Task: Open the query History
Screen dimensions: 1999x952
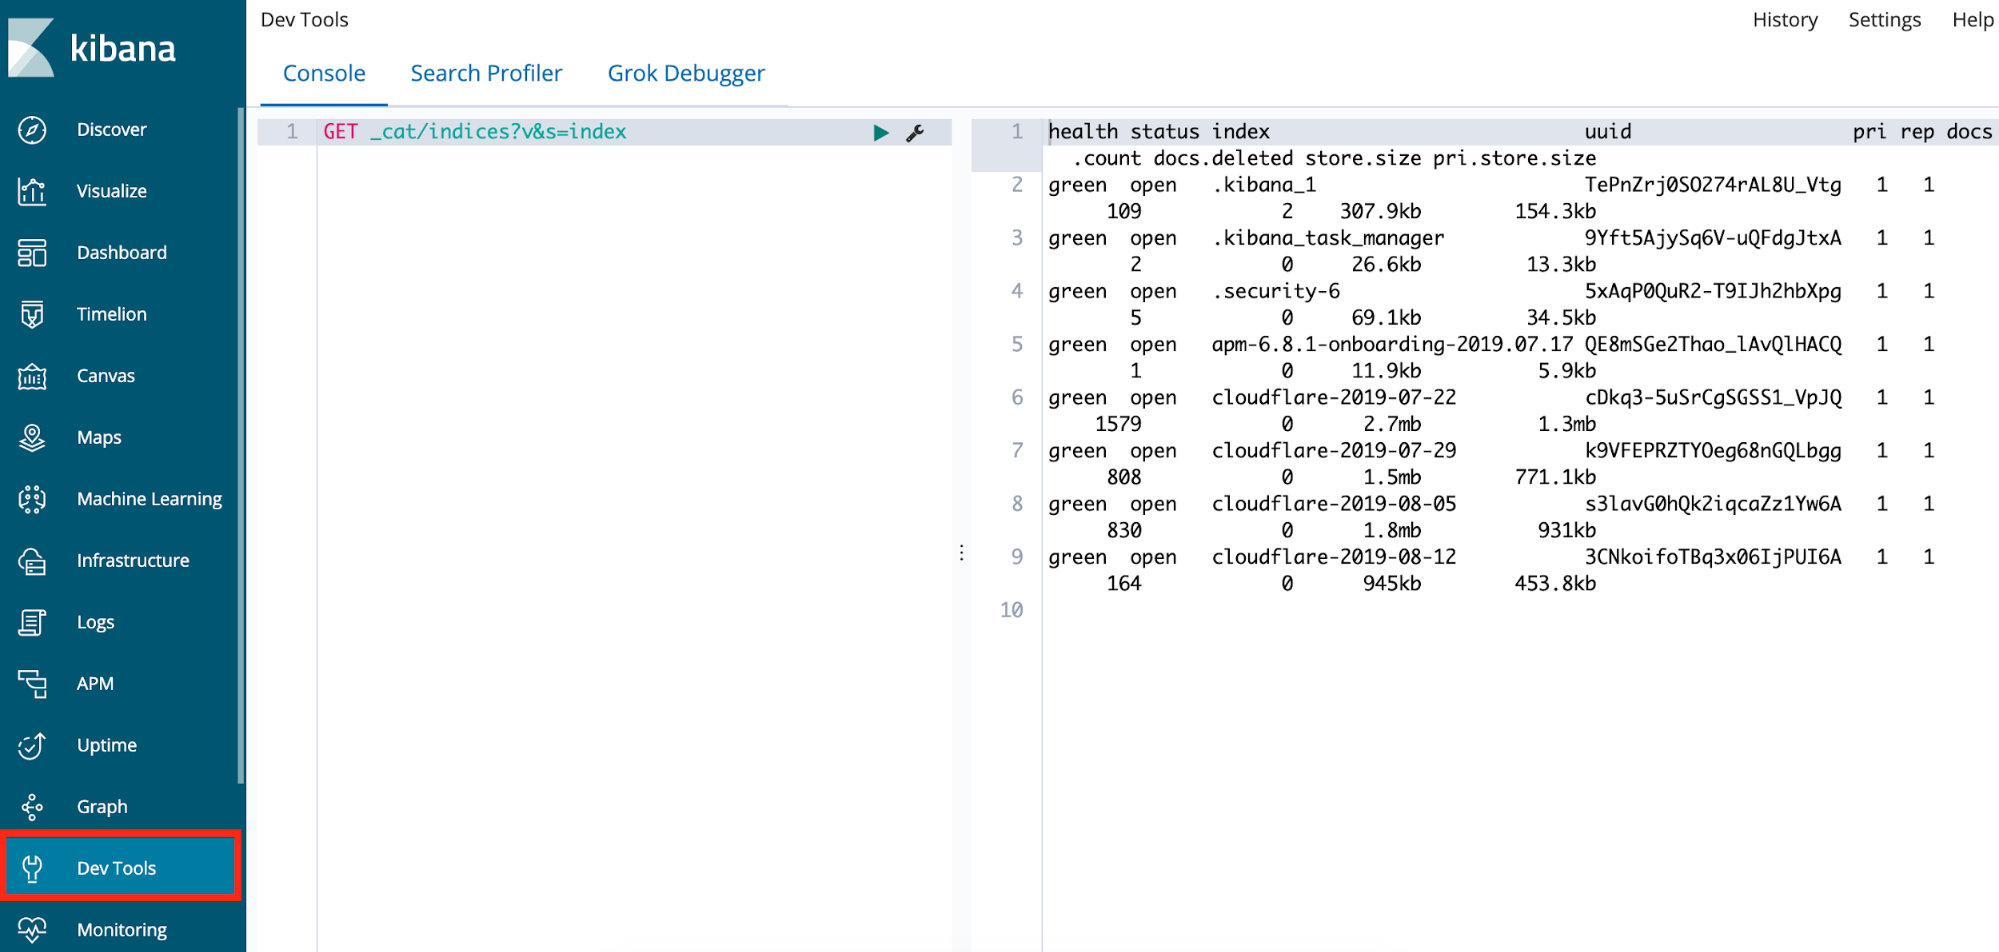Action: click(x=1784, y=19)
